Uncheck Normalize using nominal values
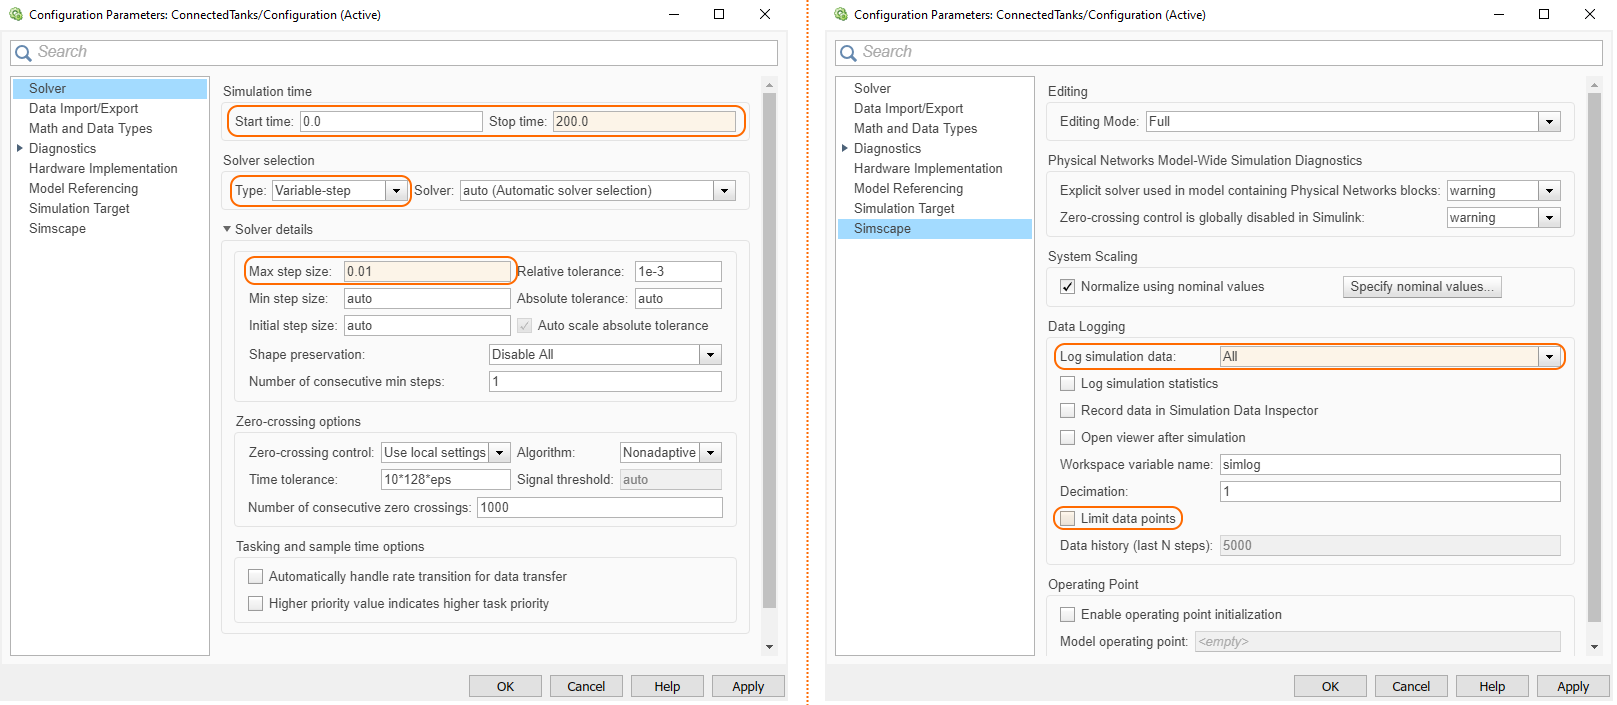This screenshot has width=1617, height=705. 1067,287
